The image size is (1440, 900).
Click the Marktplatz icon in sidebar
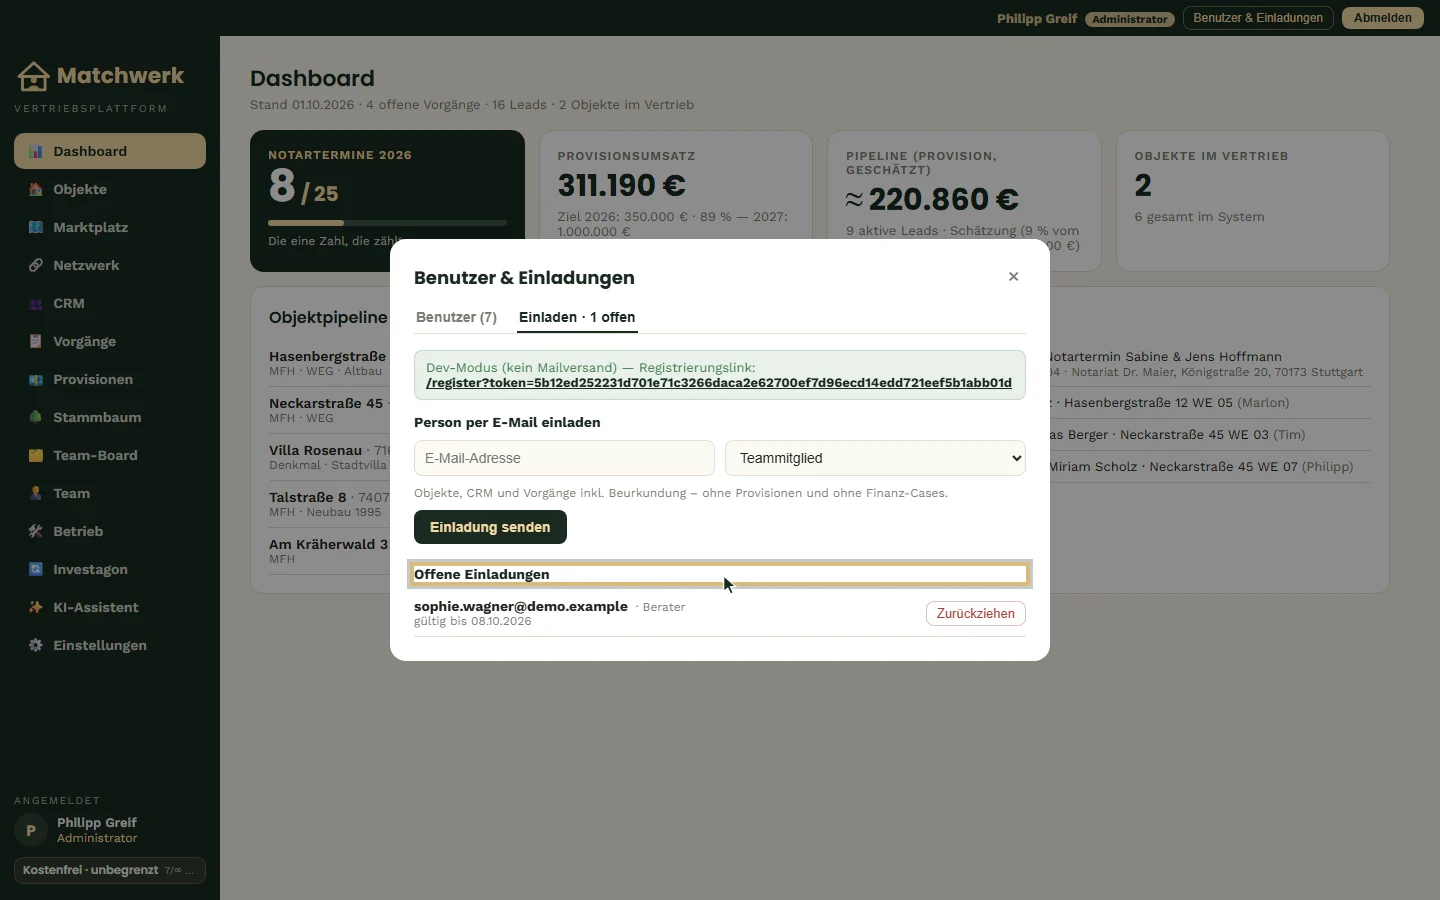point(36,228)
